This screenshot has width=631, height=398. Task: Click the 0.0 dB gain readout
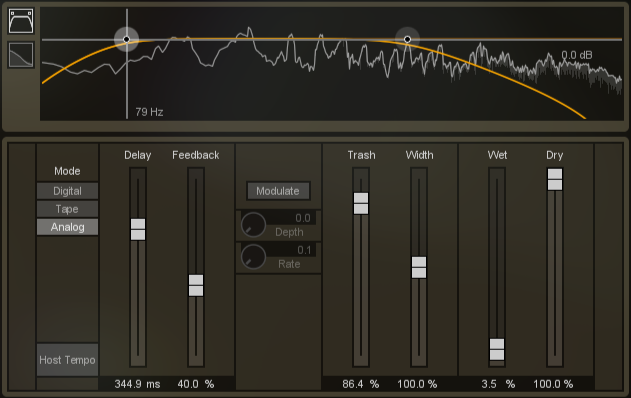[x=577, y=55]
